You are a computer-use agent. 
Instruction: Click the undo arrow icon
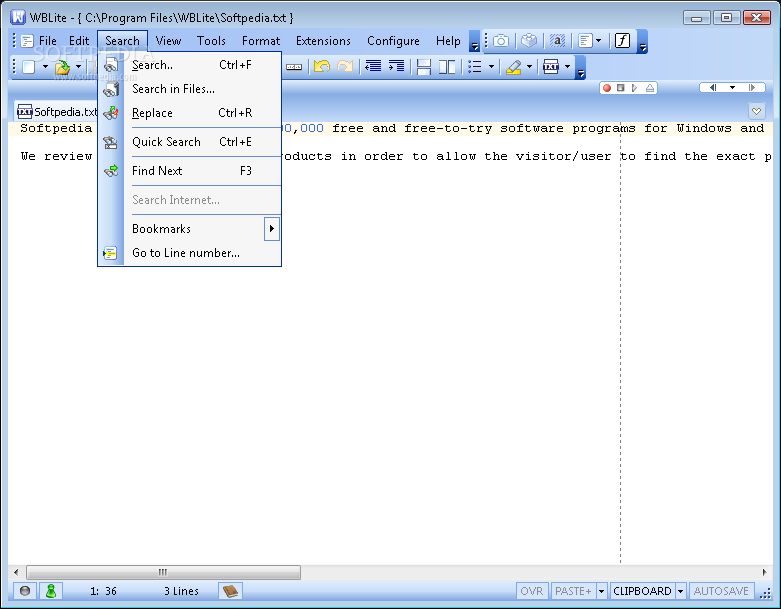322,66
